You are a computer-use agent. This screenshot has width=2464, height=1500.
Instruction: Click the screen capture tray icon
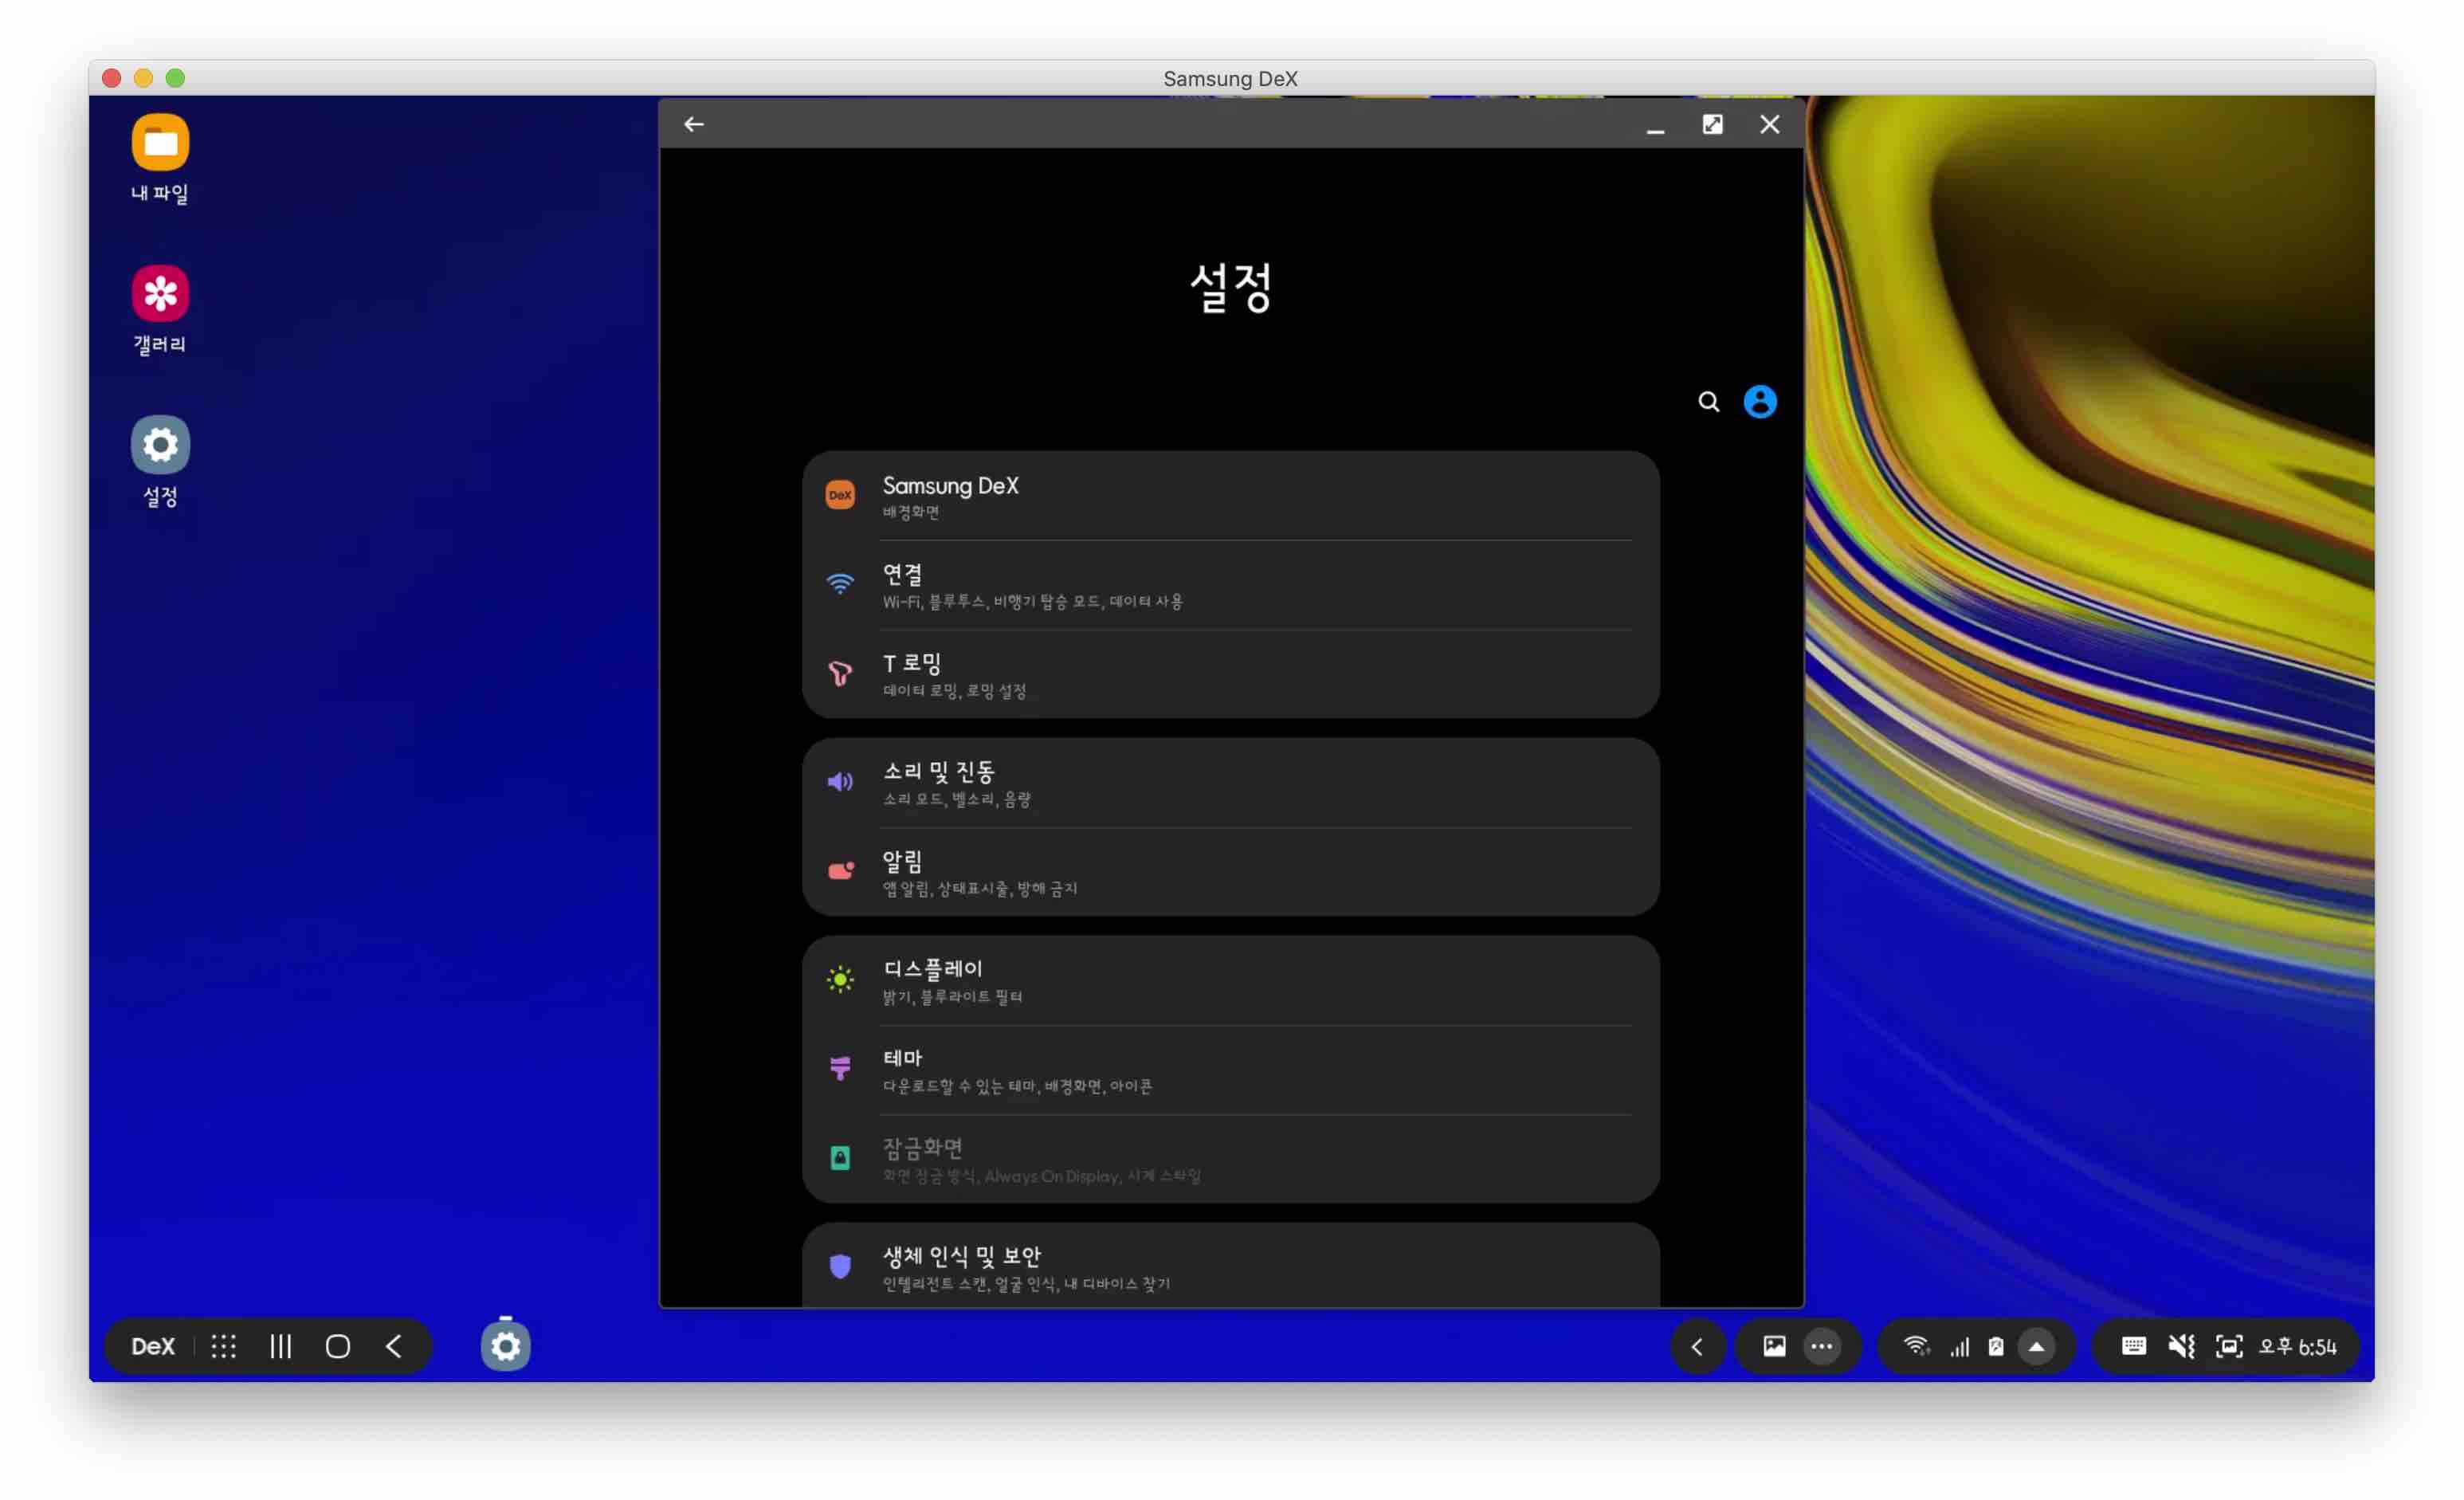point(2228,1346)
